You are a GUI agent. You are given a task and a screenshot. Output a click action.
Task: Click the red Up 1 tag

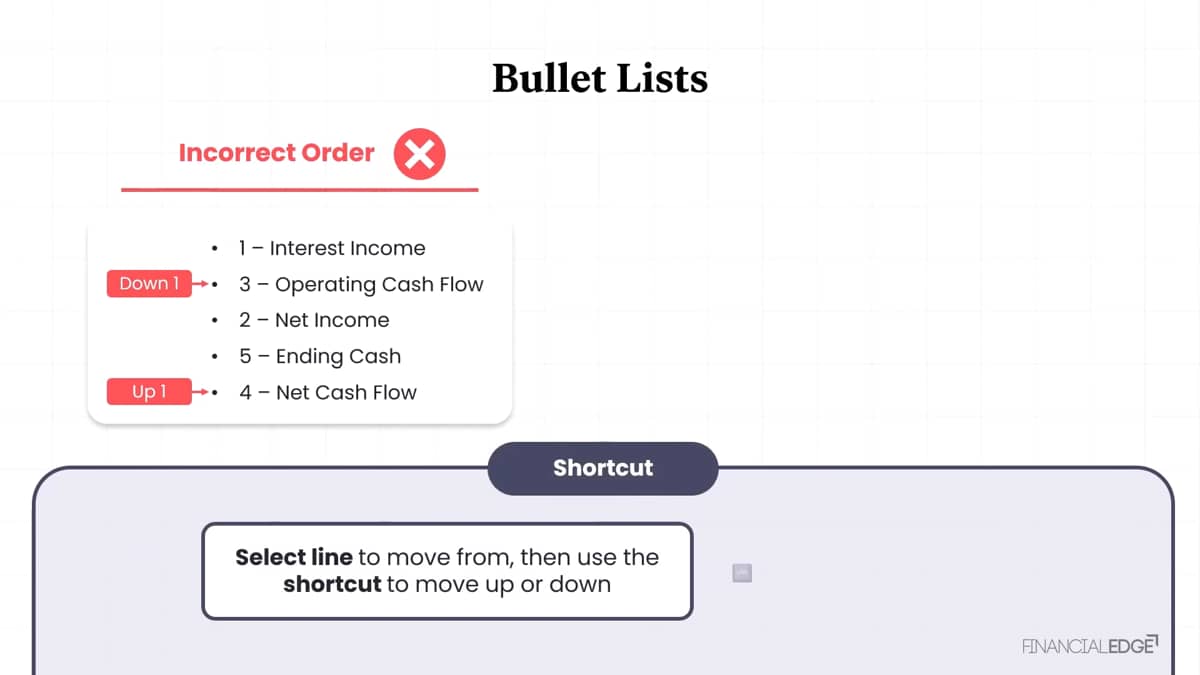(x=149, y=392)
